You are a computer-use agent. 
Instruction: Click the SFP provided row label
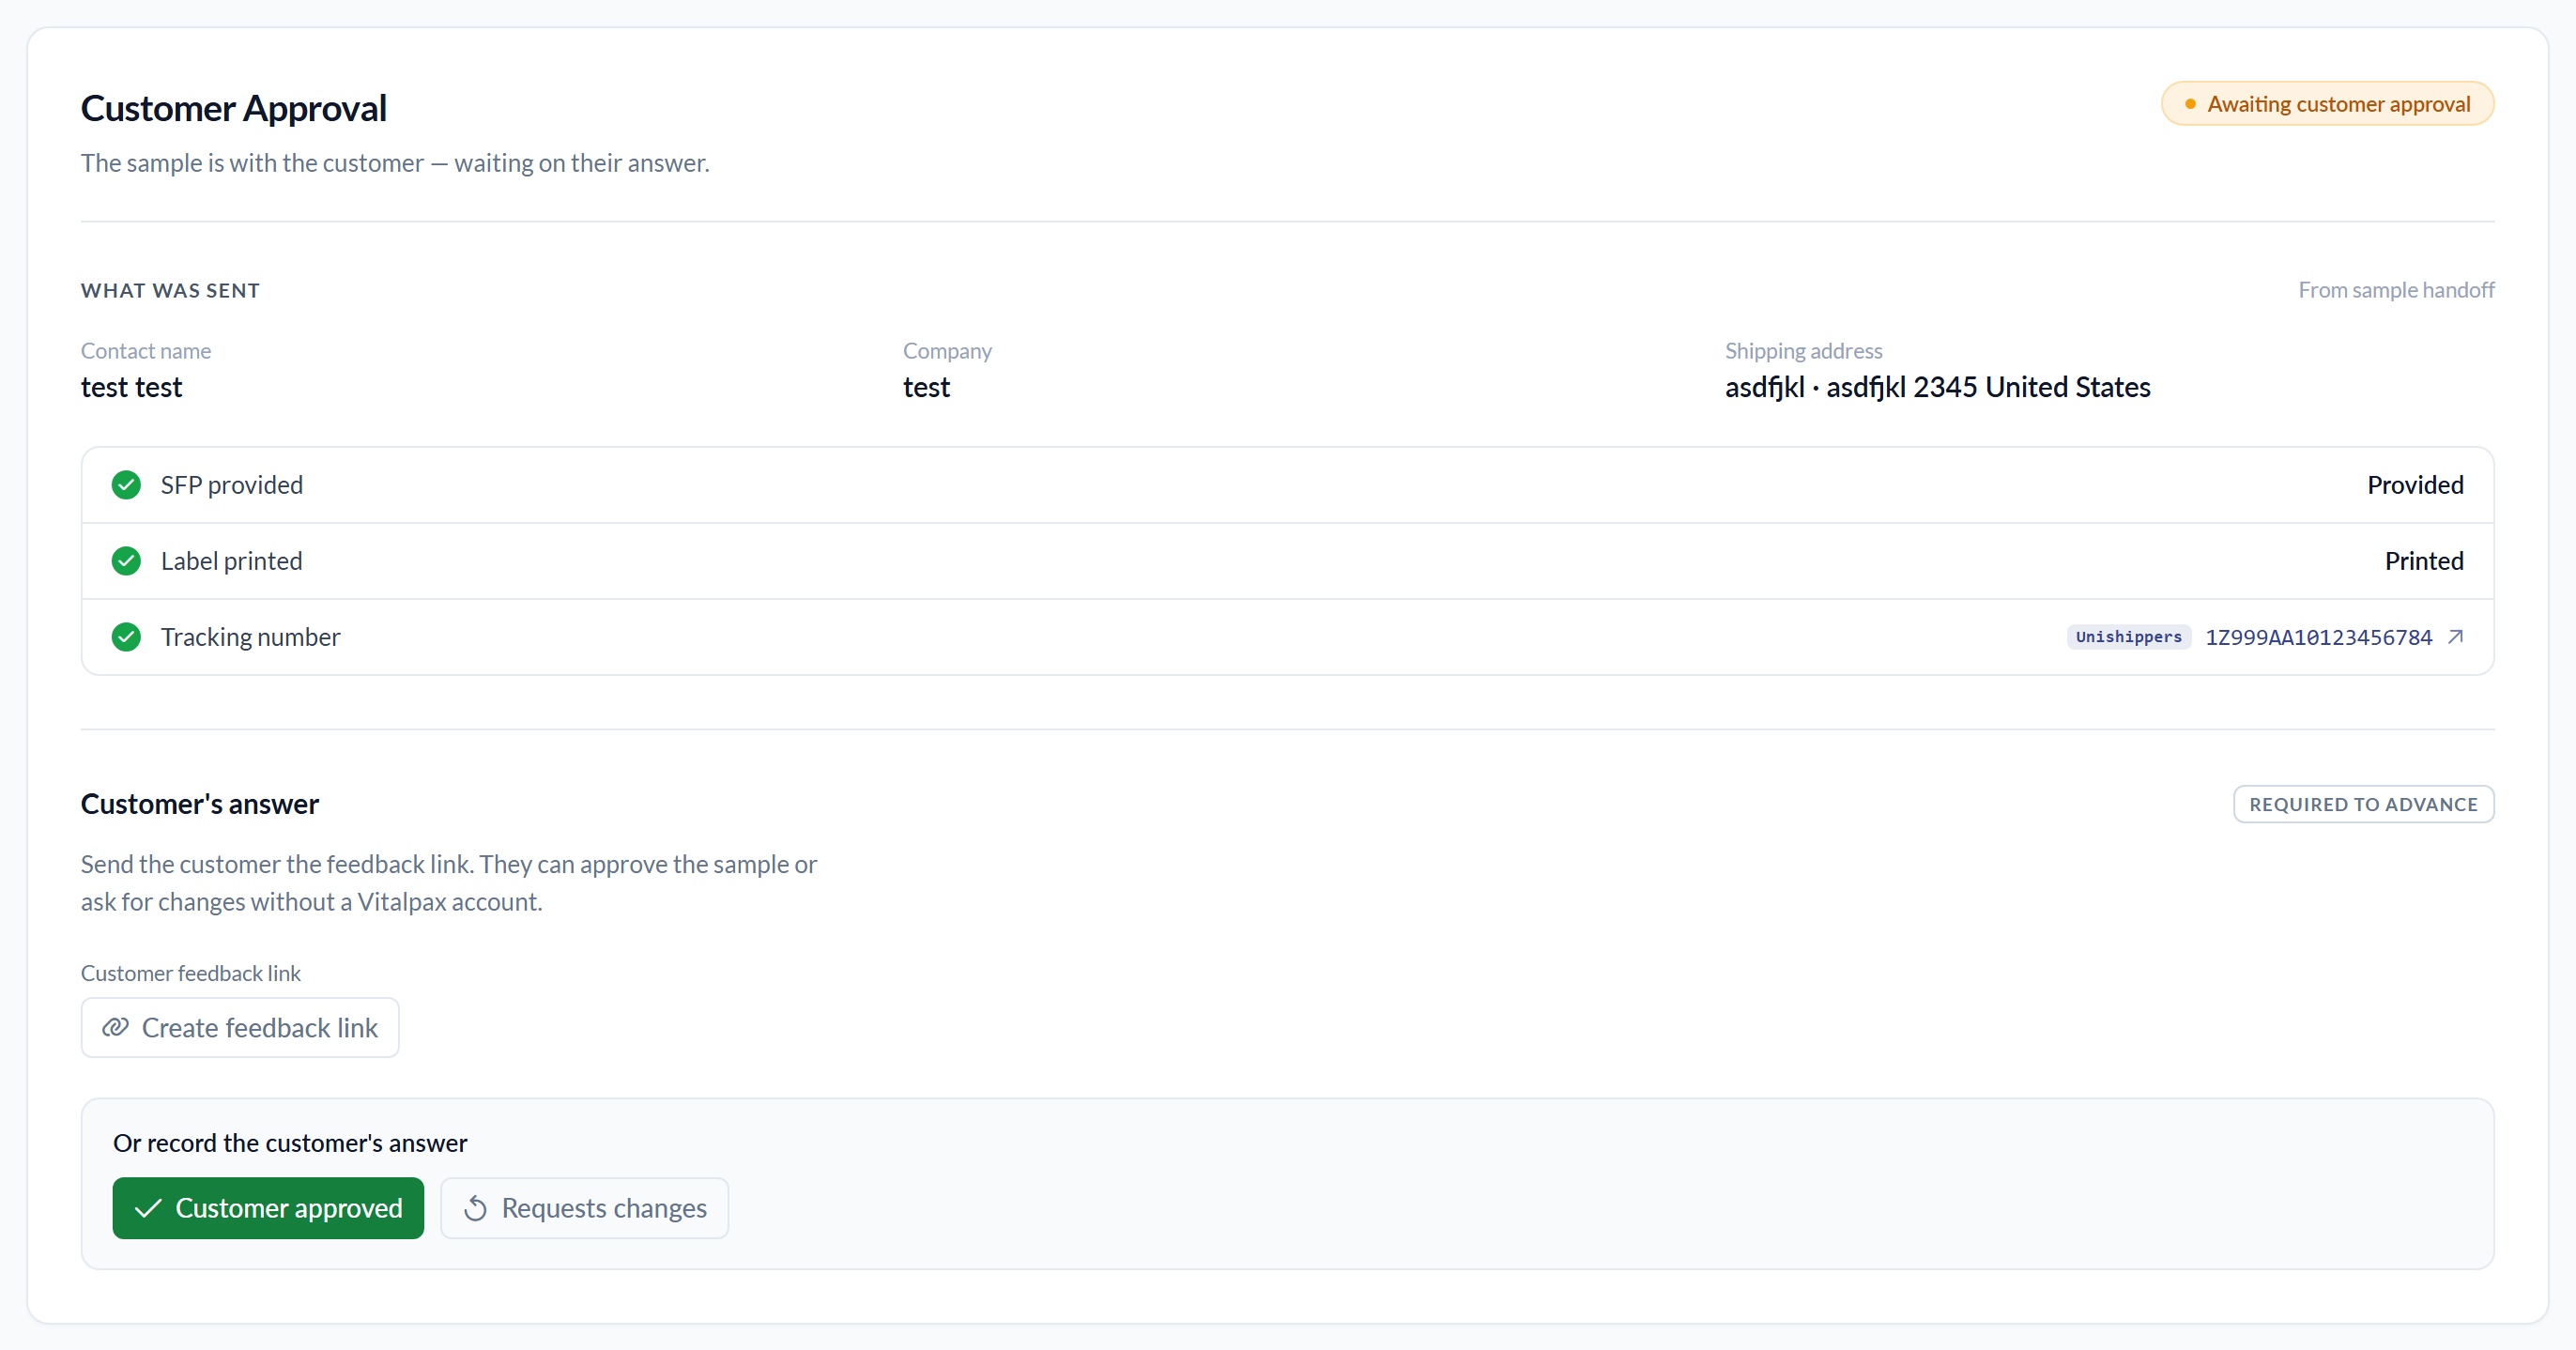(232, 485)
